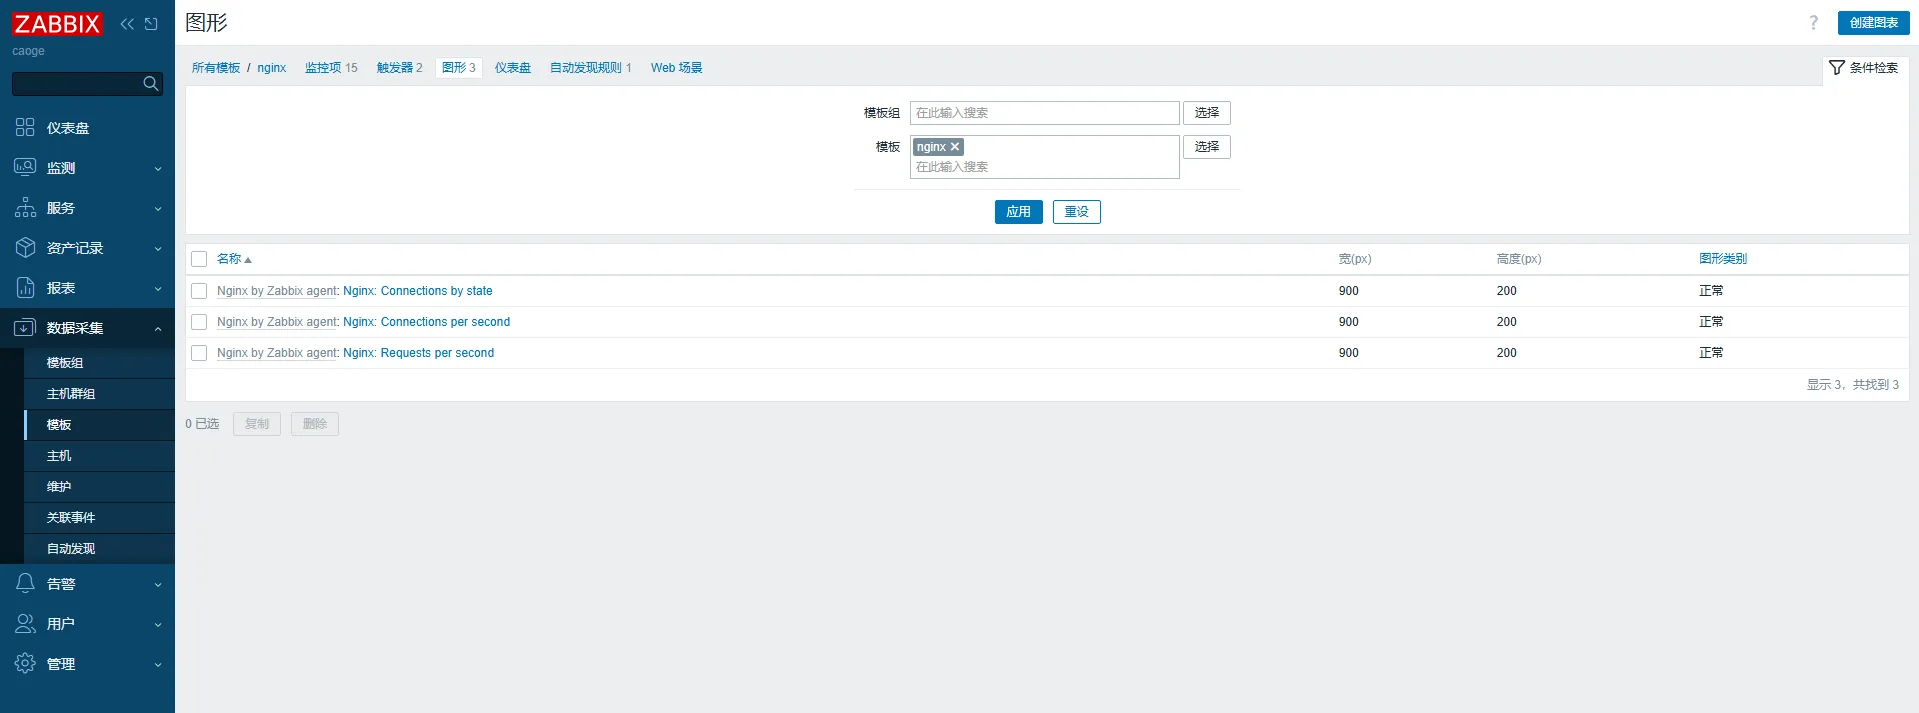The image size is (1919, 713).
Task: Click the administration (管理) gear icon
Action: (x=25, y=663)
